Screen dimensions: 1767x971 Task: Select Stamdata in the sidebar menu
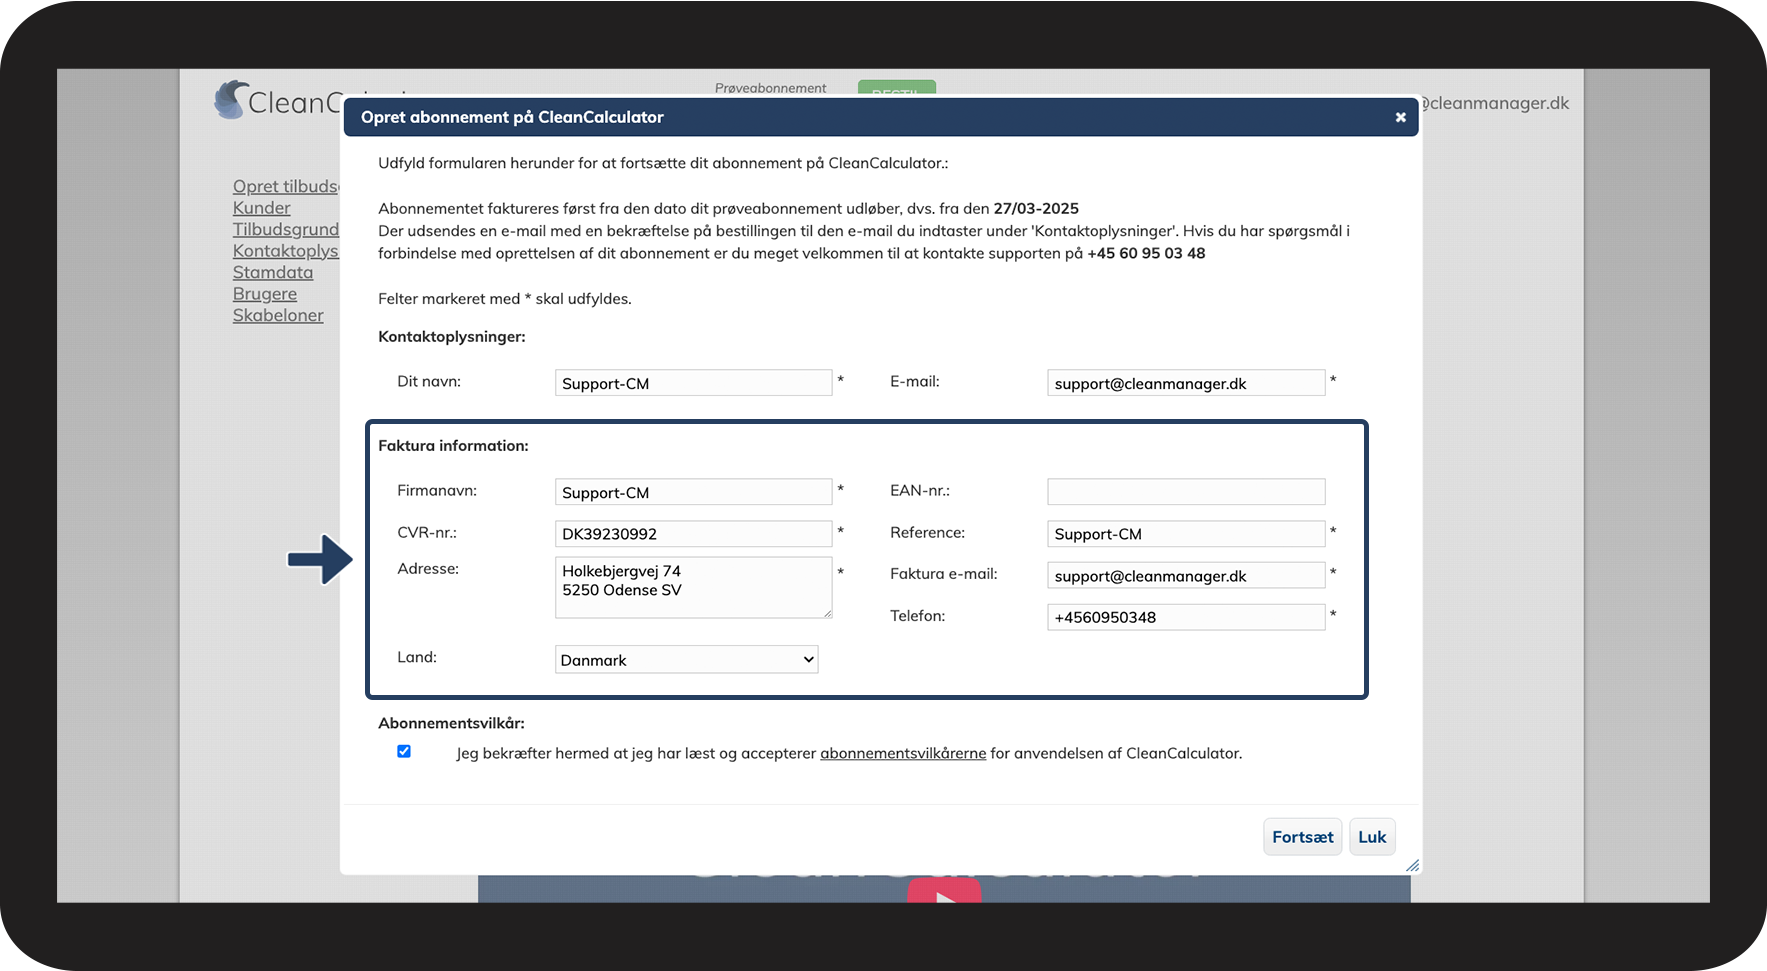point(273,272)
